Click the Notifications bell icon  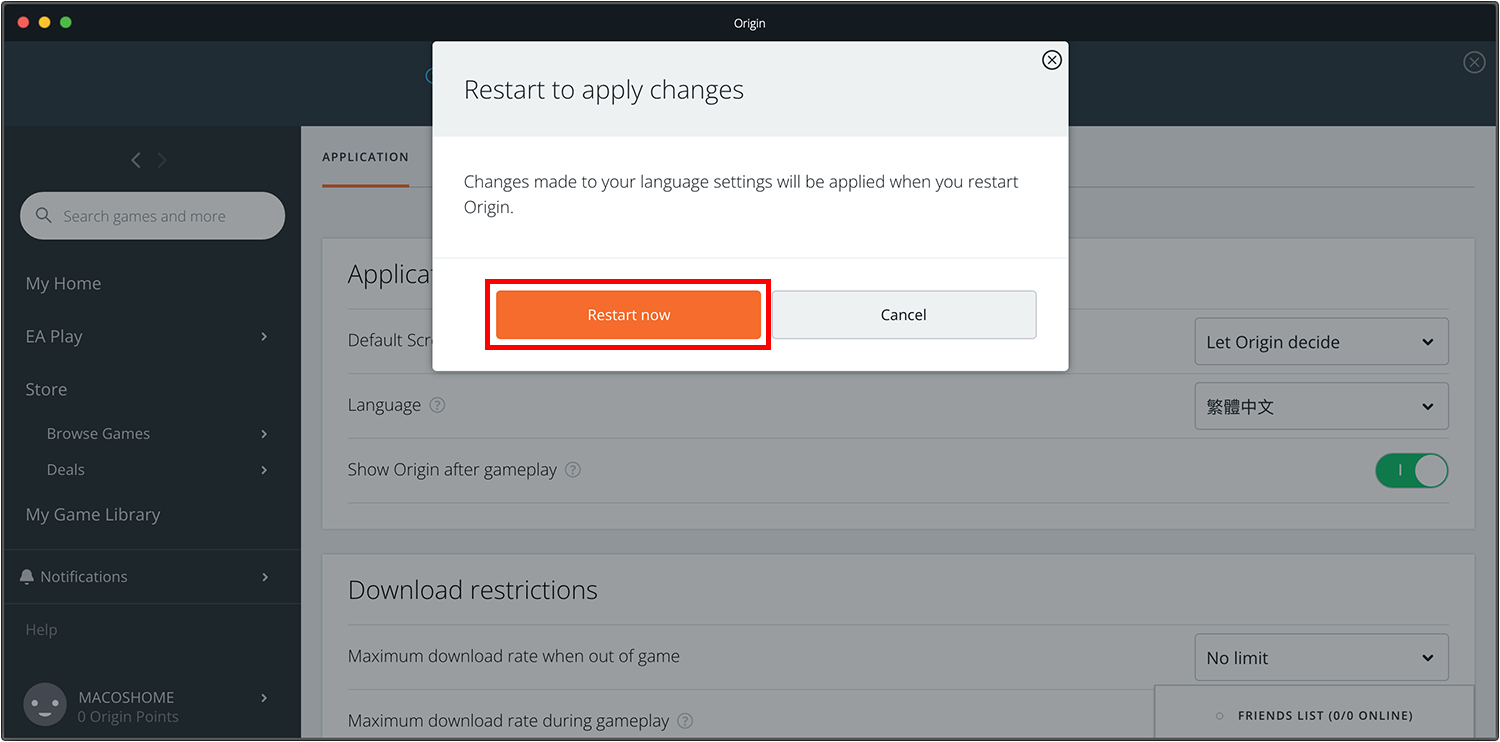pyautogui.click(x=27, y=577)
